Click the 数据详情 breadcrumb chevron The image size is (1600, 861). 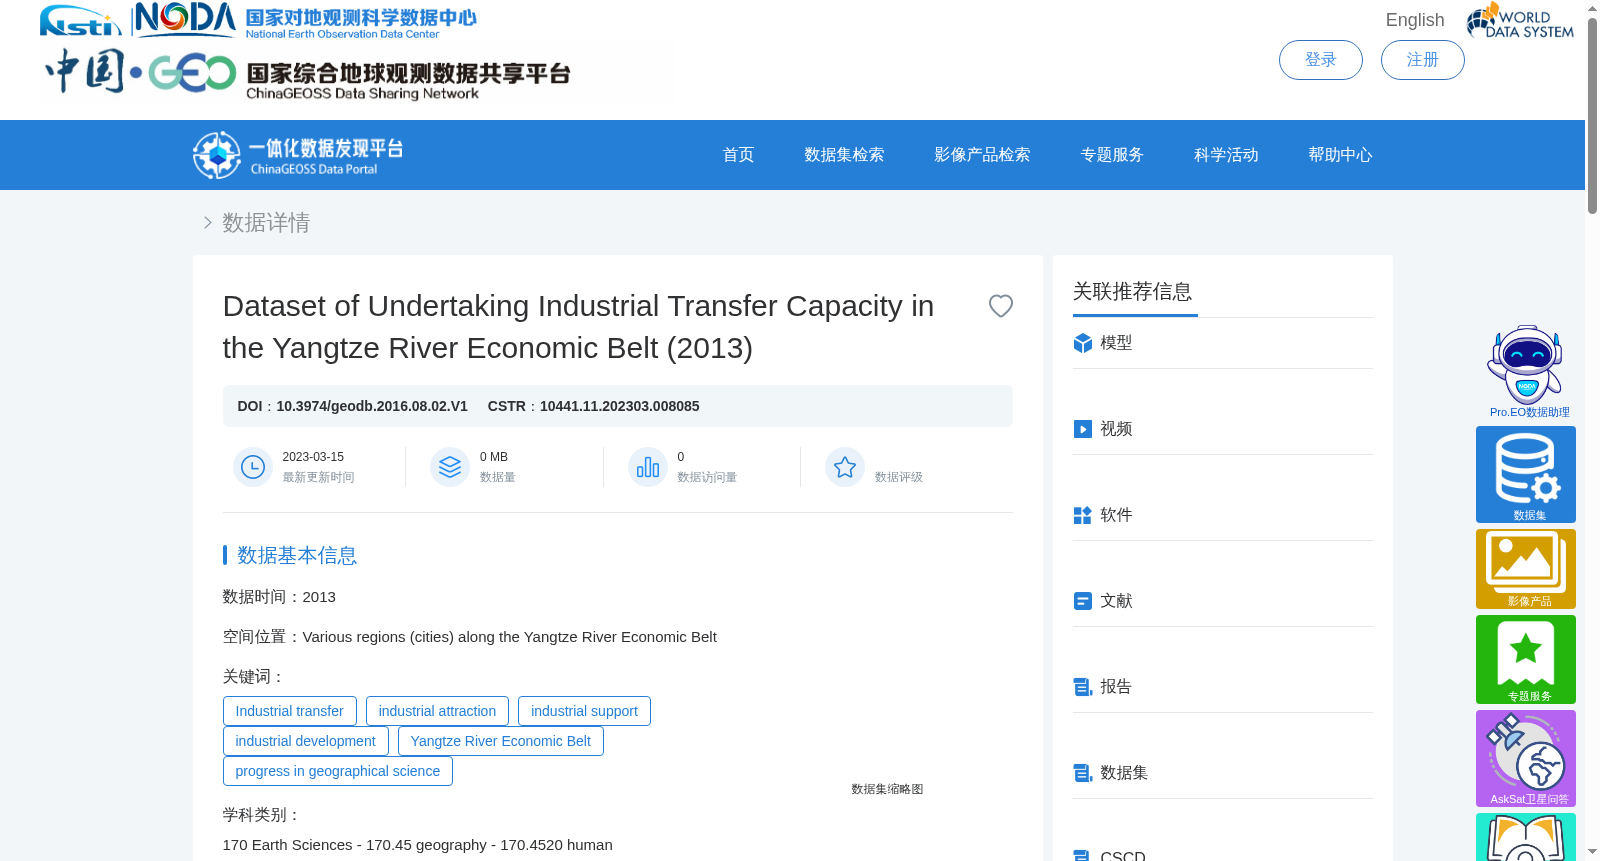click(207, 223)
